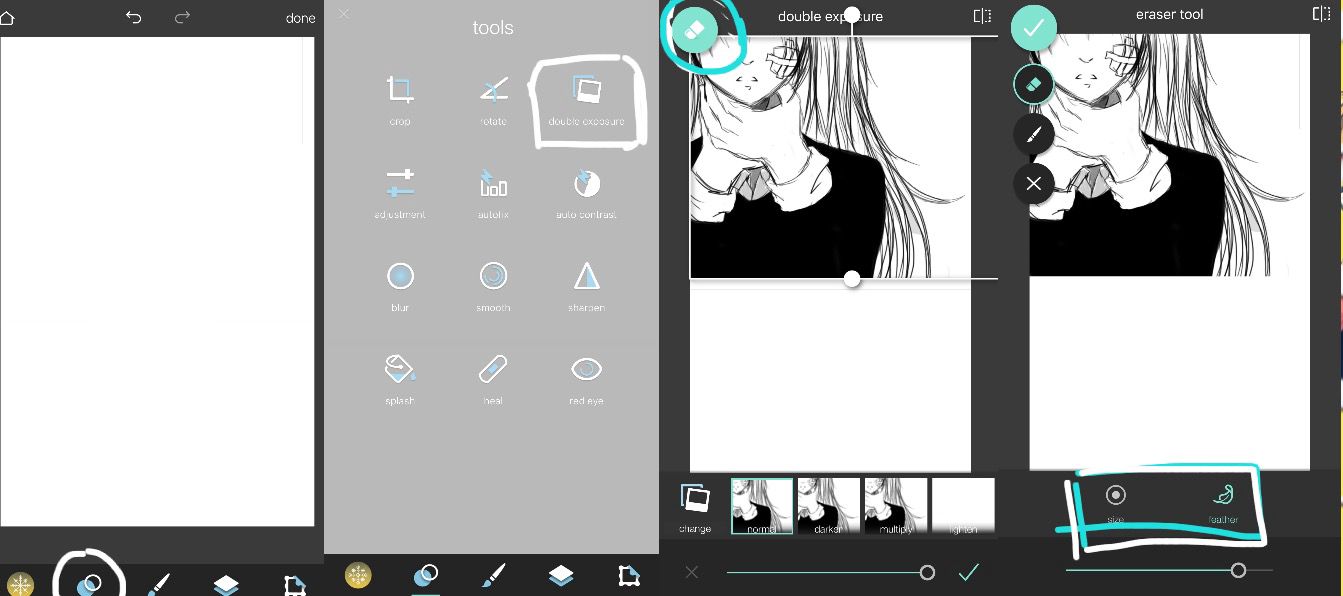Select the restore brush mode on the eraser tool screen
The width and height of the screenshot is (1343, 596).
click(1034, 134)
